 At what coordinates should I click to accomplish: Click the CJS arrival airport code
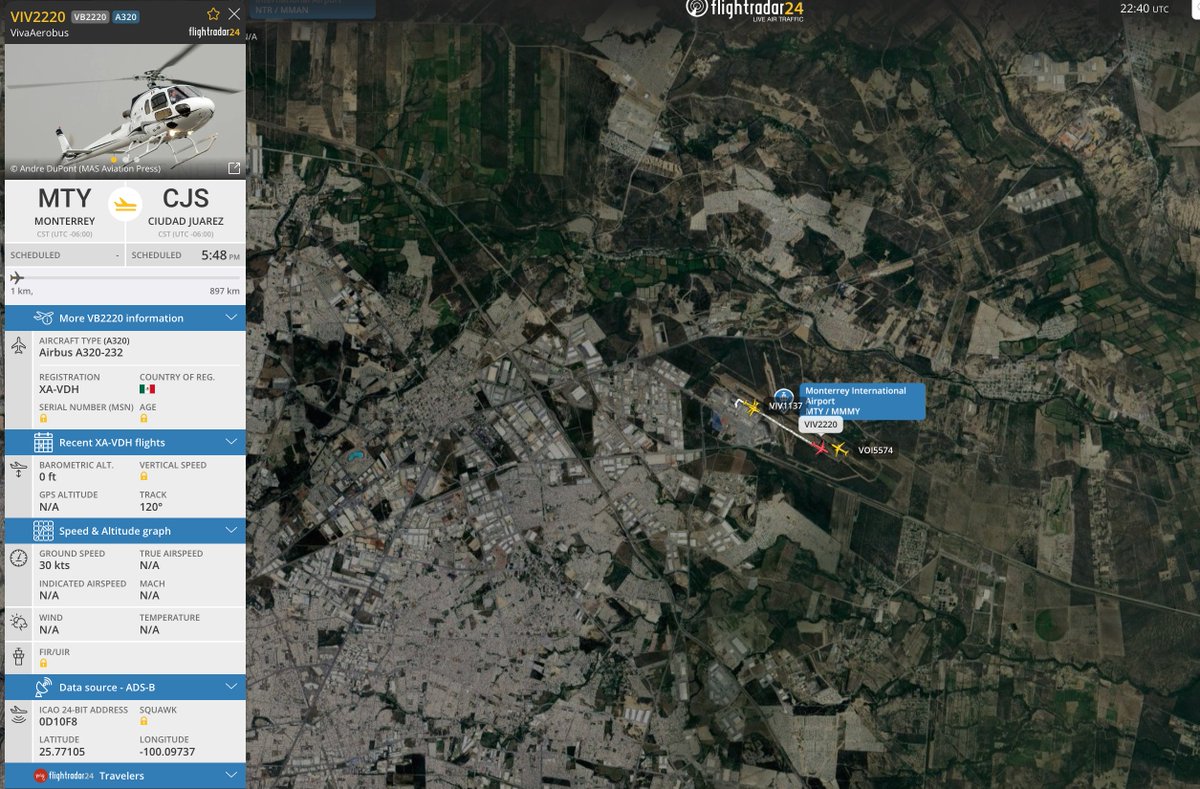(185, 198)
